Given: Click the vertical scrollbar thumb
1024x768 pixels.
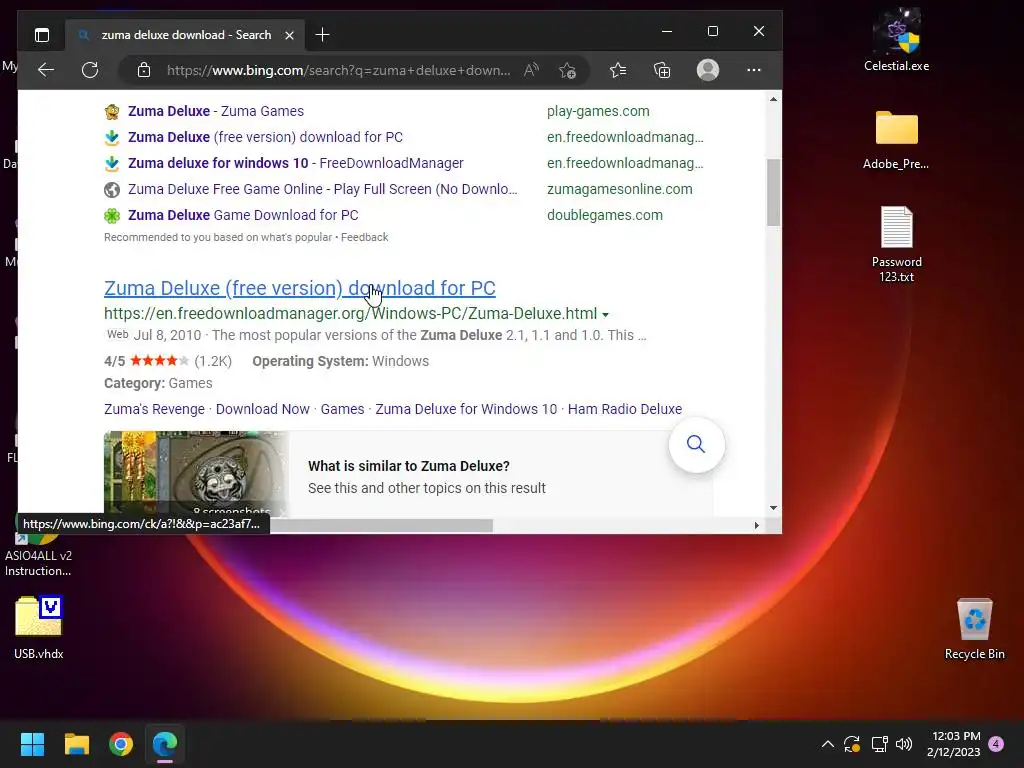Looking at the screenshot, I should tap(773, 192).
